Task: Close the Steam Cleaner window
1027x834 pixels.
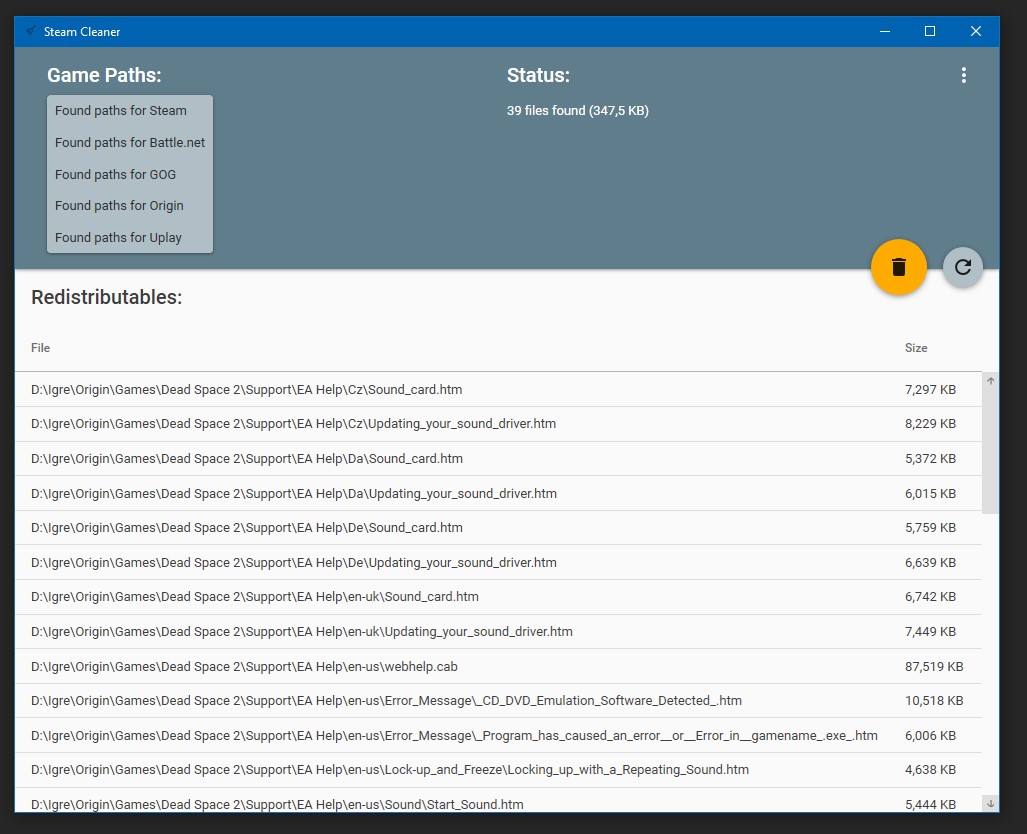Action: tap(976, 31)
